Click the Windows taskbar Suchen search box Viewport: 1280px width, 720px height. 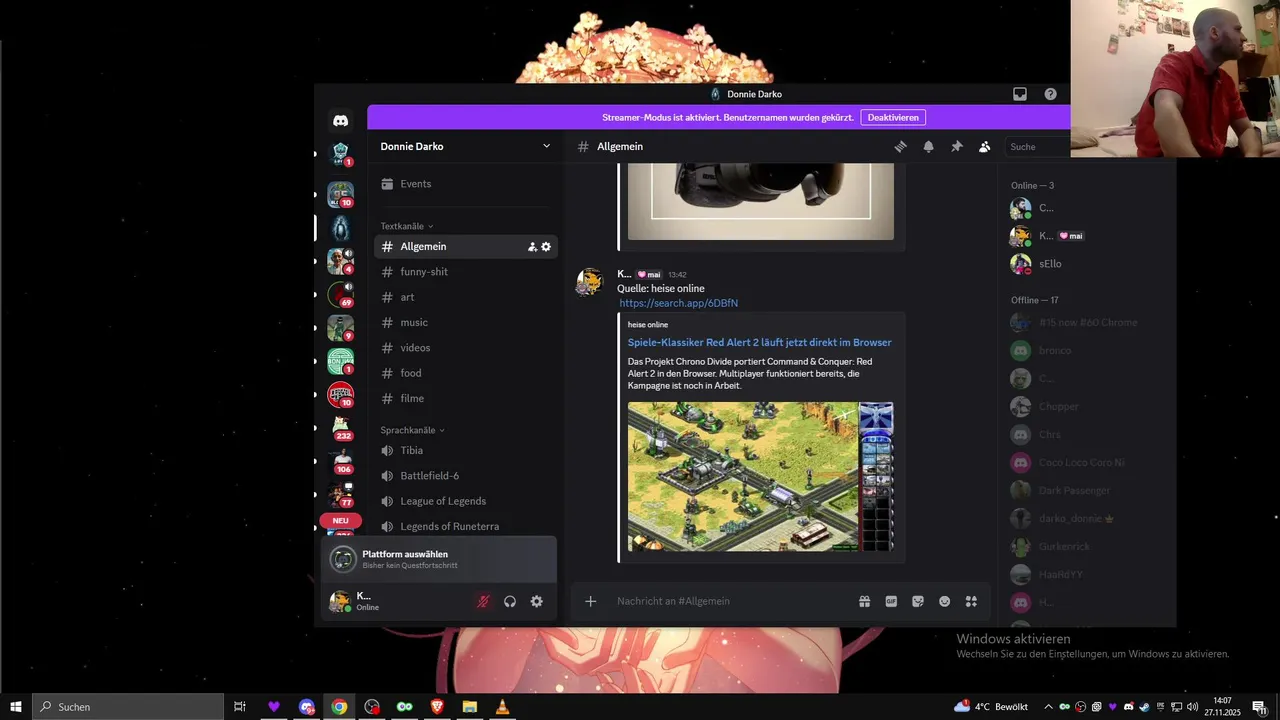tap(128, 707)
